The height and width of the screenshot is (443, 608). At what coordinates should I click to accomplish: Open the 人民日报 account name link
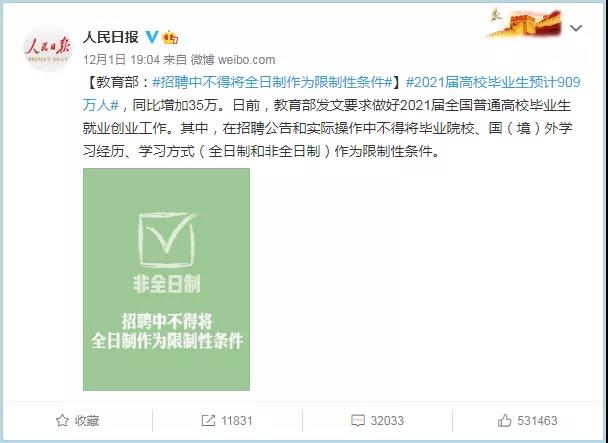point(111,37)
